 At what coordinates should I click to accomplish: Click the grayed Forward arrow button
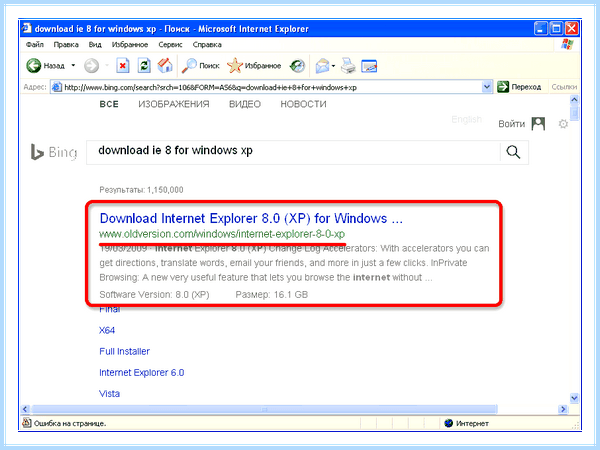(x=91, y=65)
